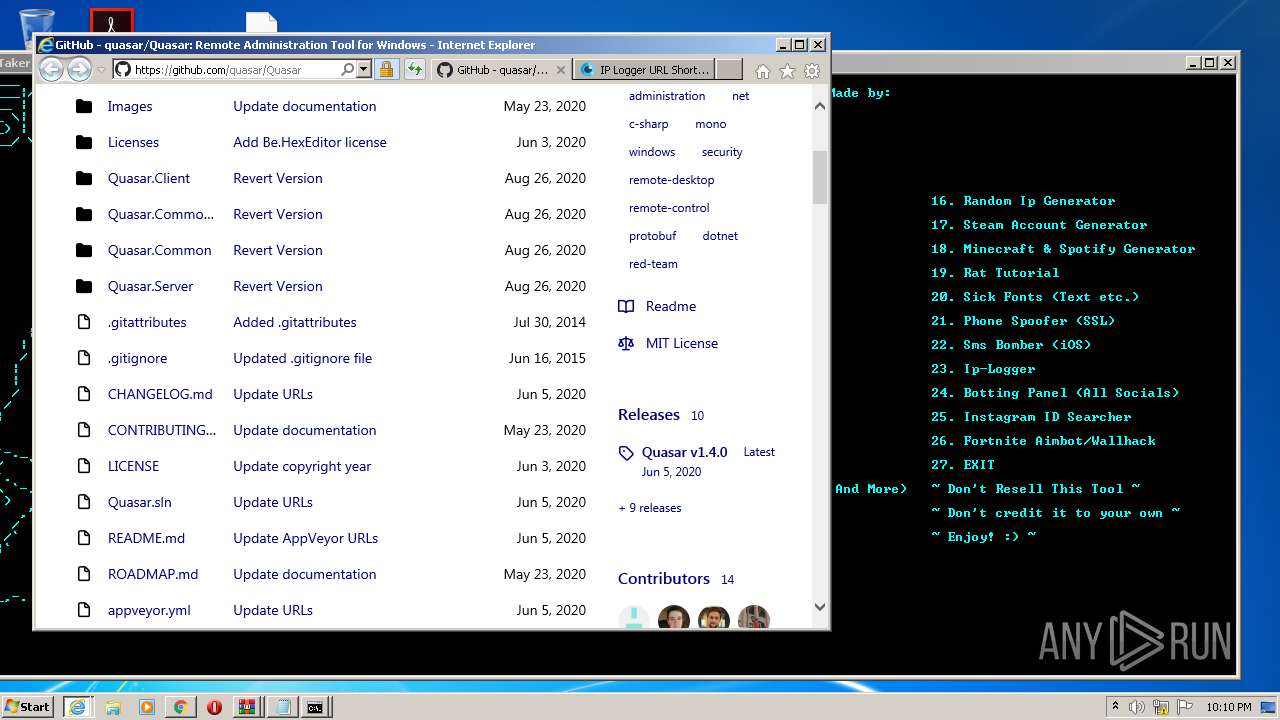Open CHANGELOG.md file
The image size is (1280, 720).
[x=160, y=394]
